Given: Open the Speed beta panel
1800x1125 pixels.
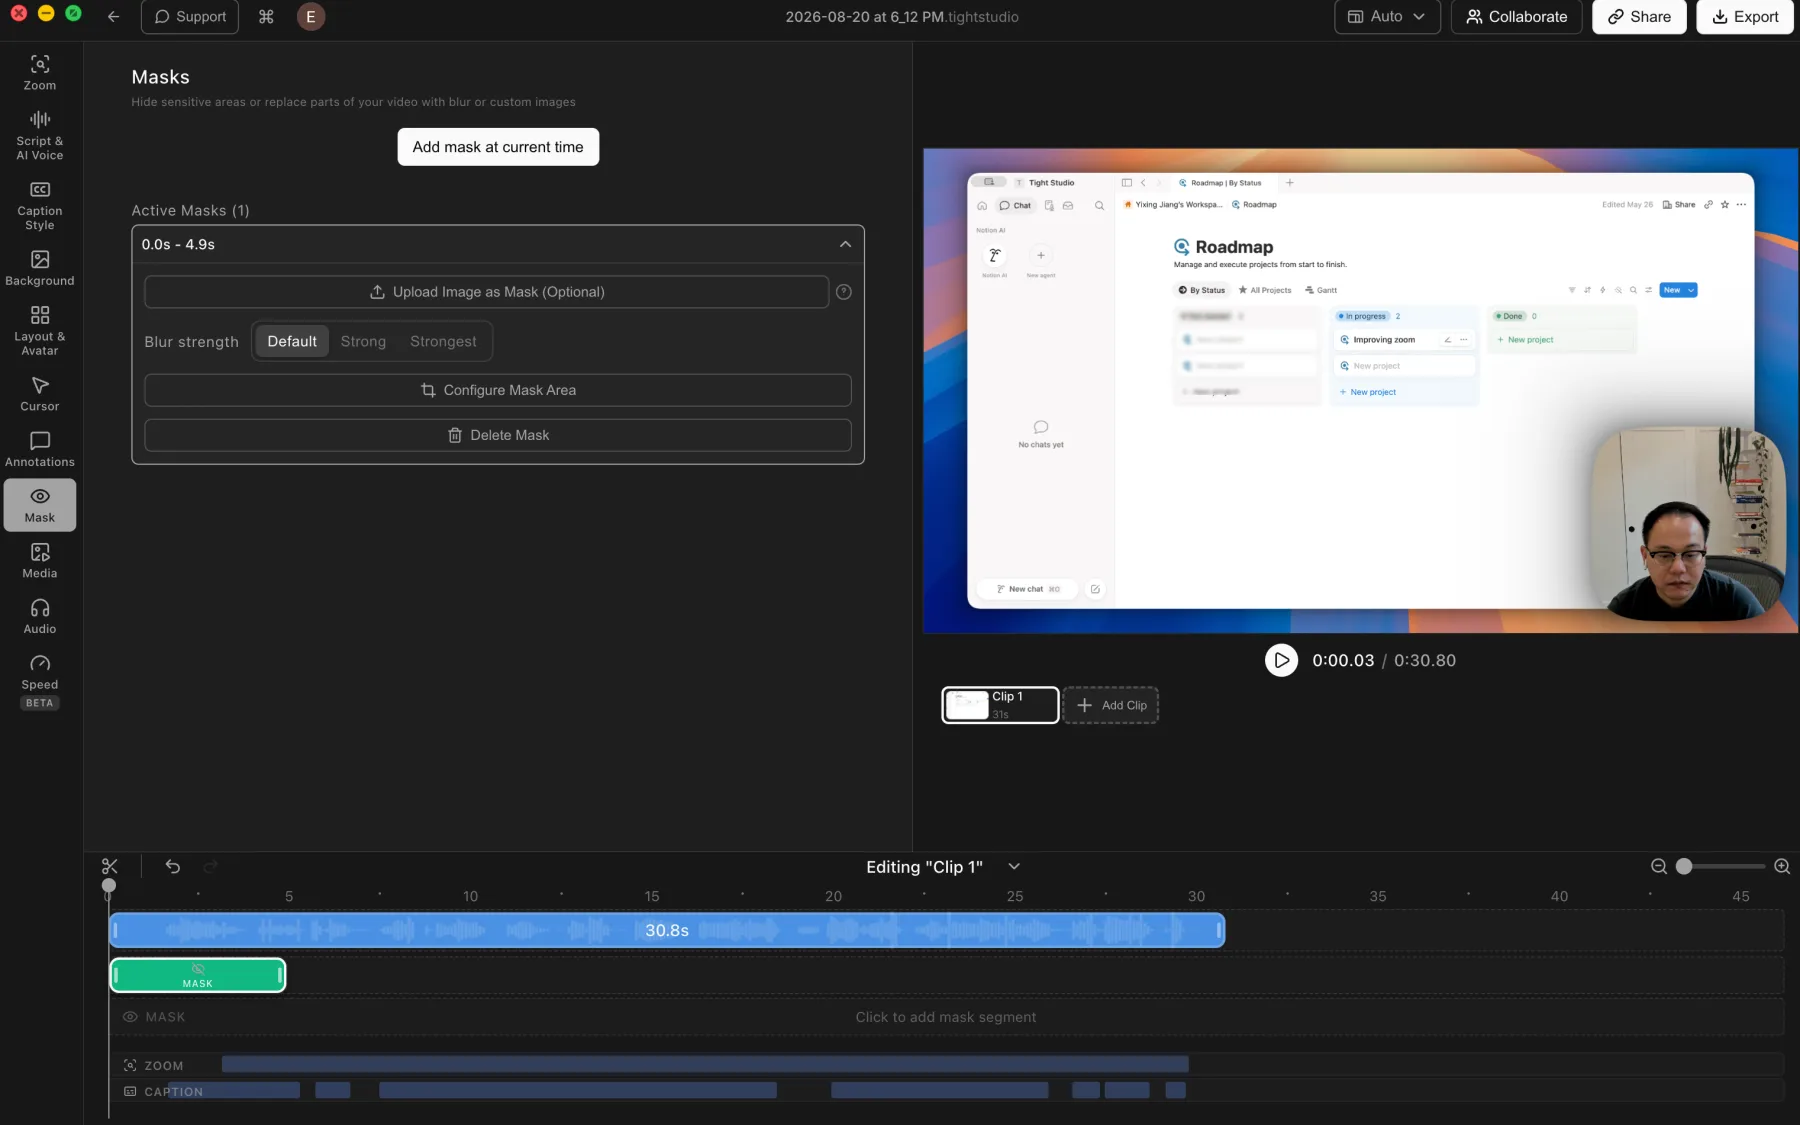Looking at the screenshot, I should (40, 680).
